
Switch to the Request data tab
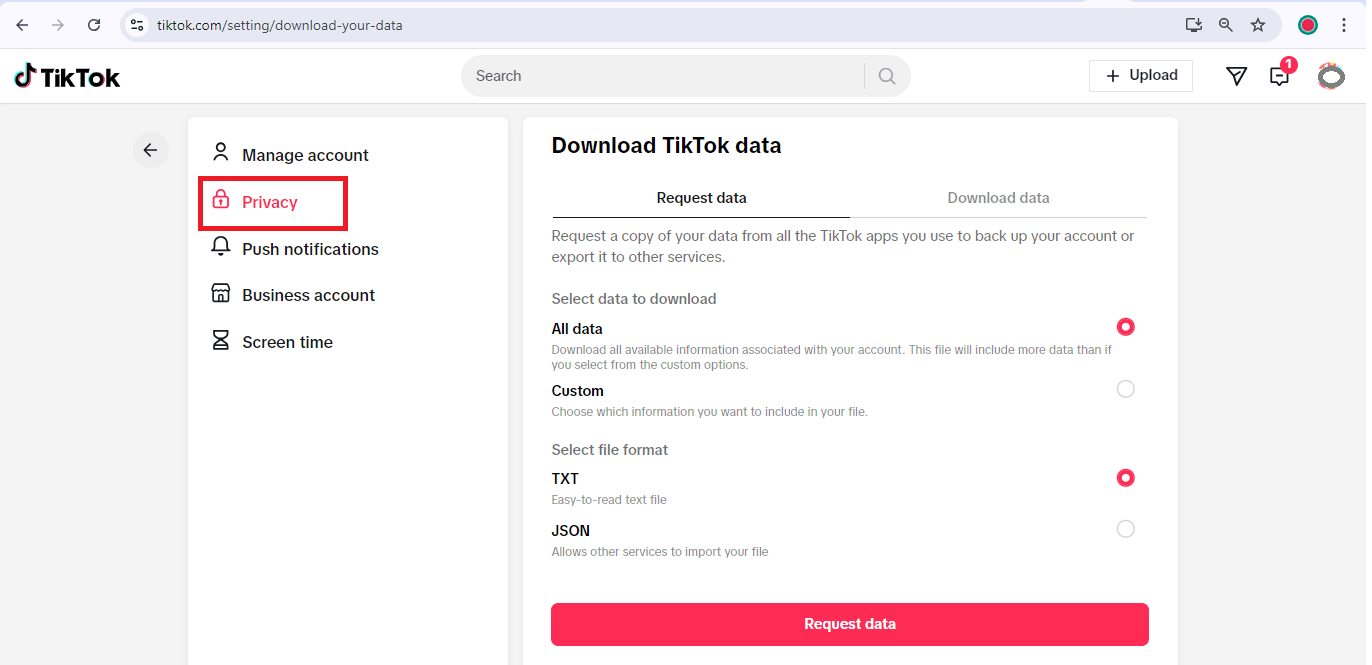(701, 198)
